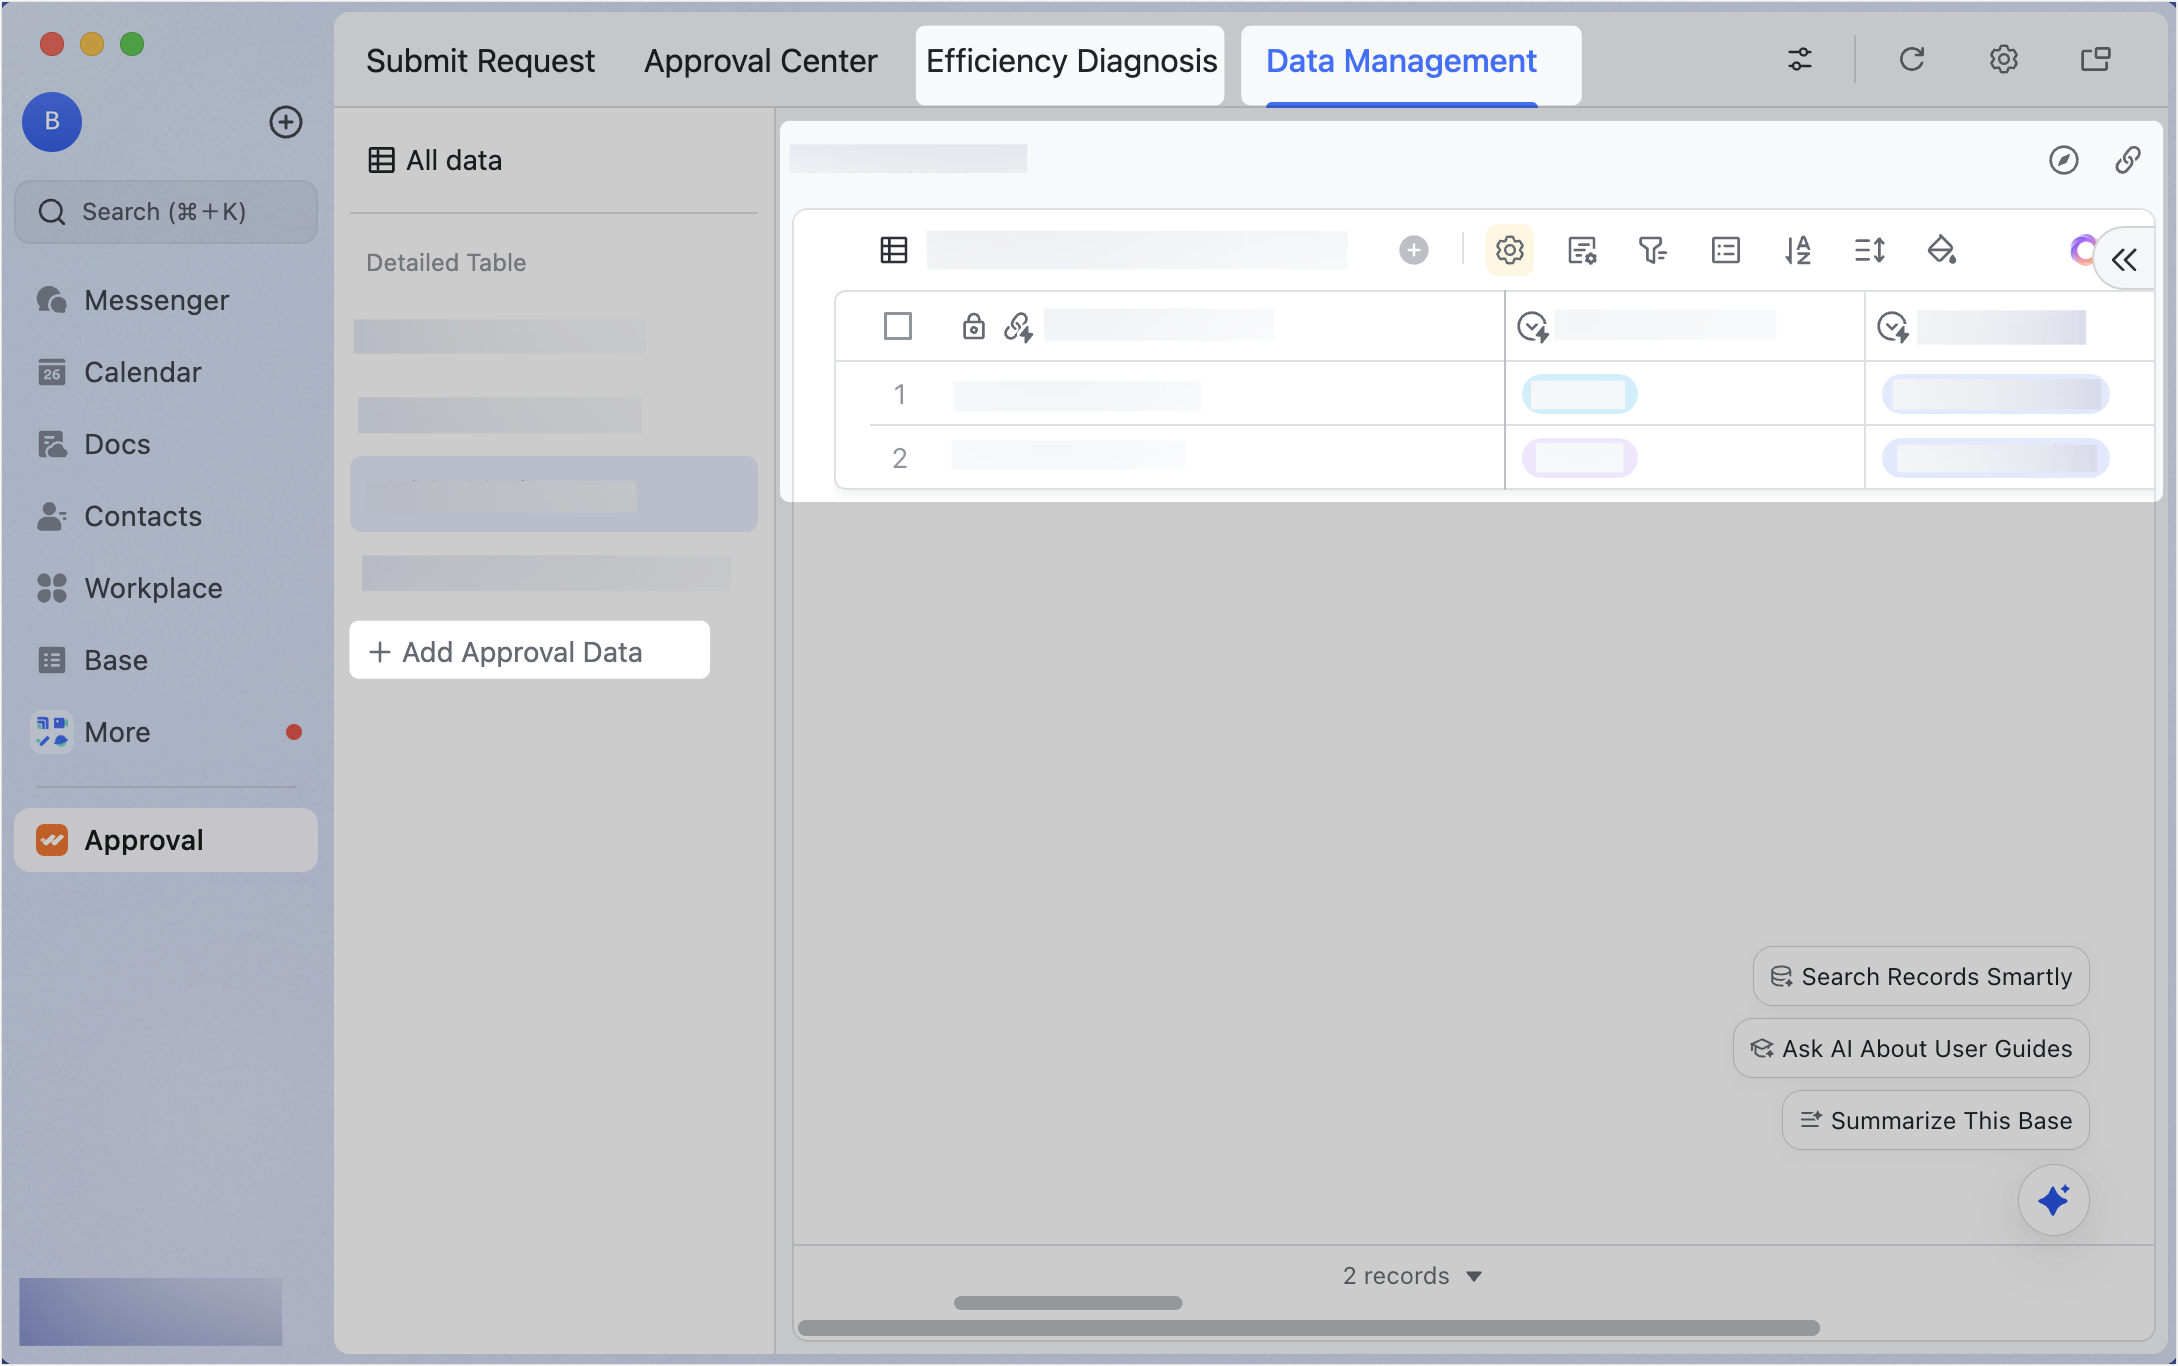The width and height of the screenshot is (2178, 1366).
Task: Open the filter sliders icon in top bar
Action: (1800, 60)
